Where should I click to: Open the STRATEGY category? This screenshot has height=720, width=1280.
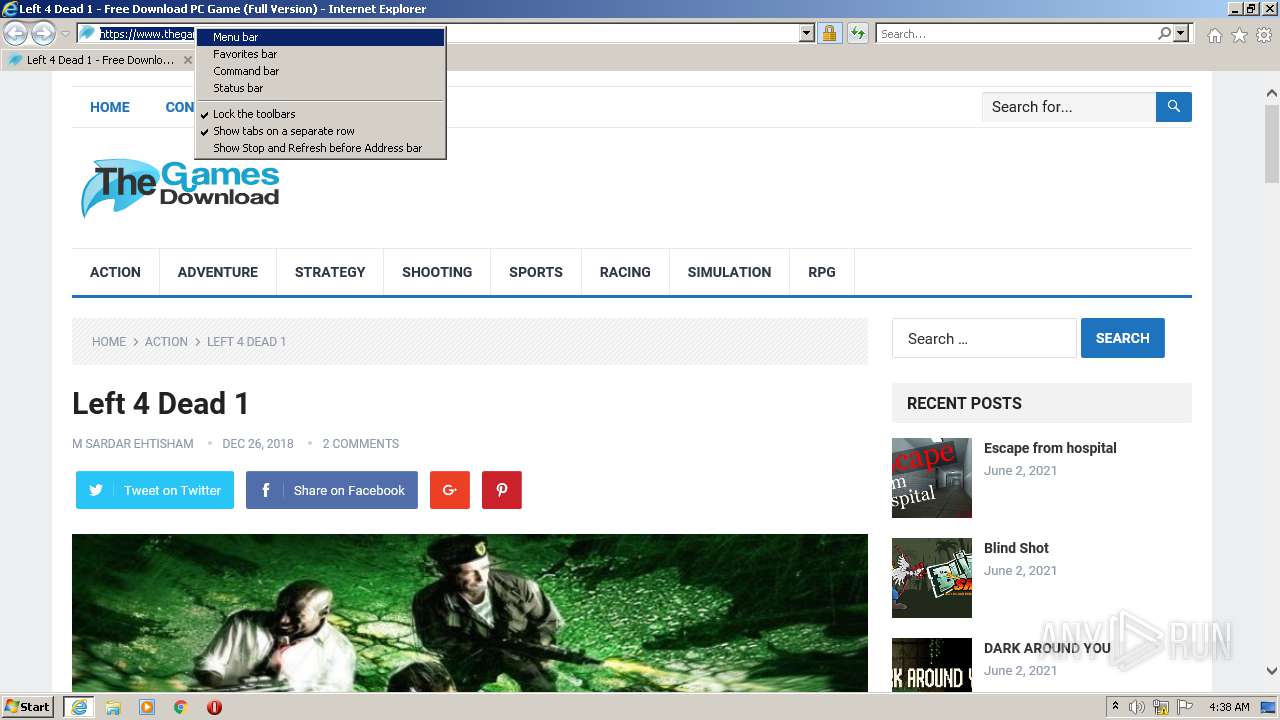(x=330, y=272)
